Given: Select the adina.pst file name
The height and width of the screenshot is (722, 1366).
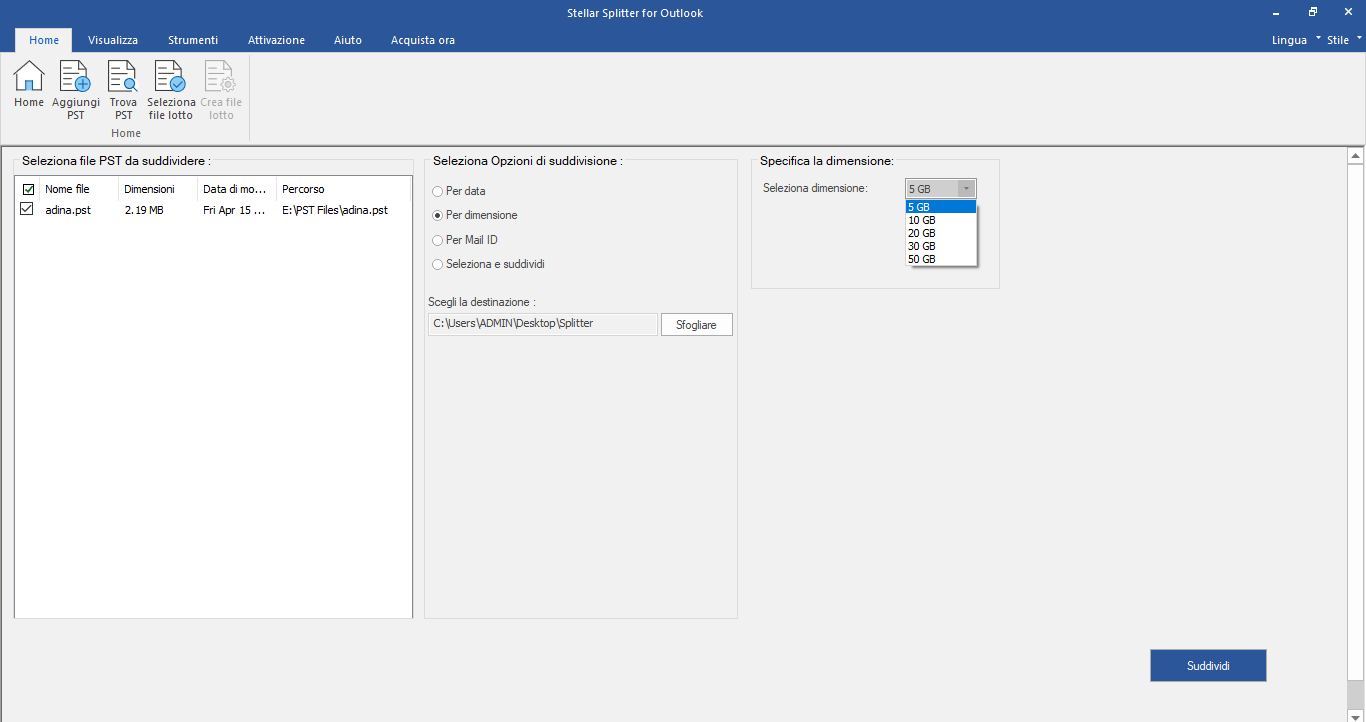Looking at the screenshot, I should (68, 210).
